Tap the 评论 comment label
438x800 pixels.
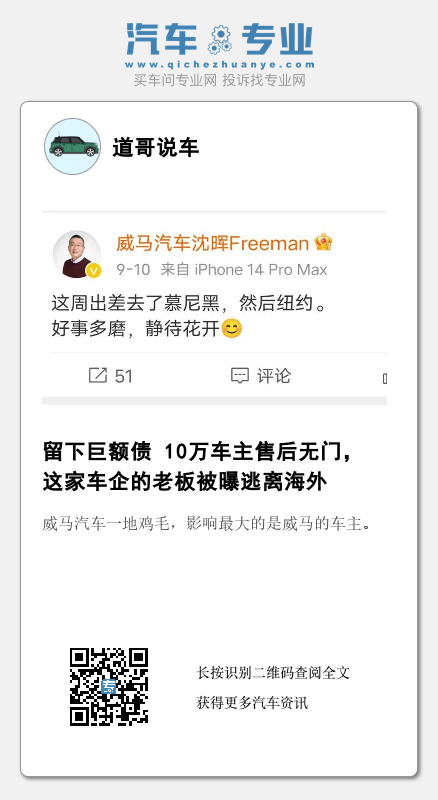tap(274, 376)
